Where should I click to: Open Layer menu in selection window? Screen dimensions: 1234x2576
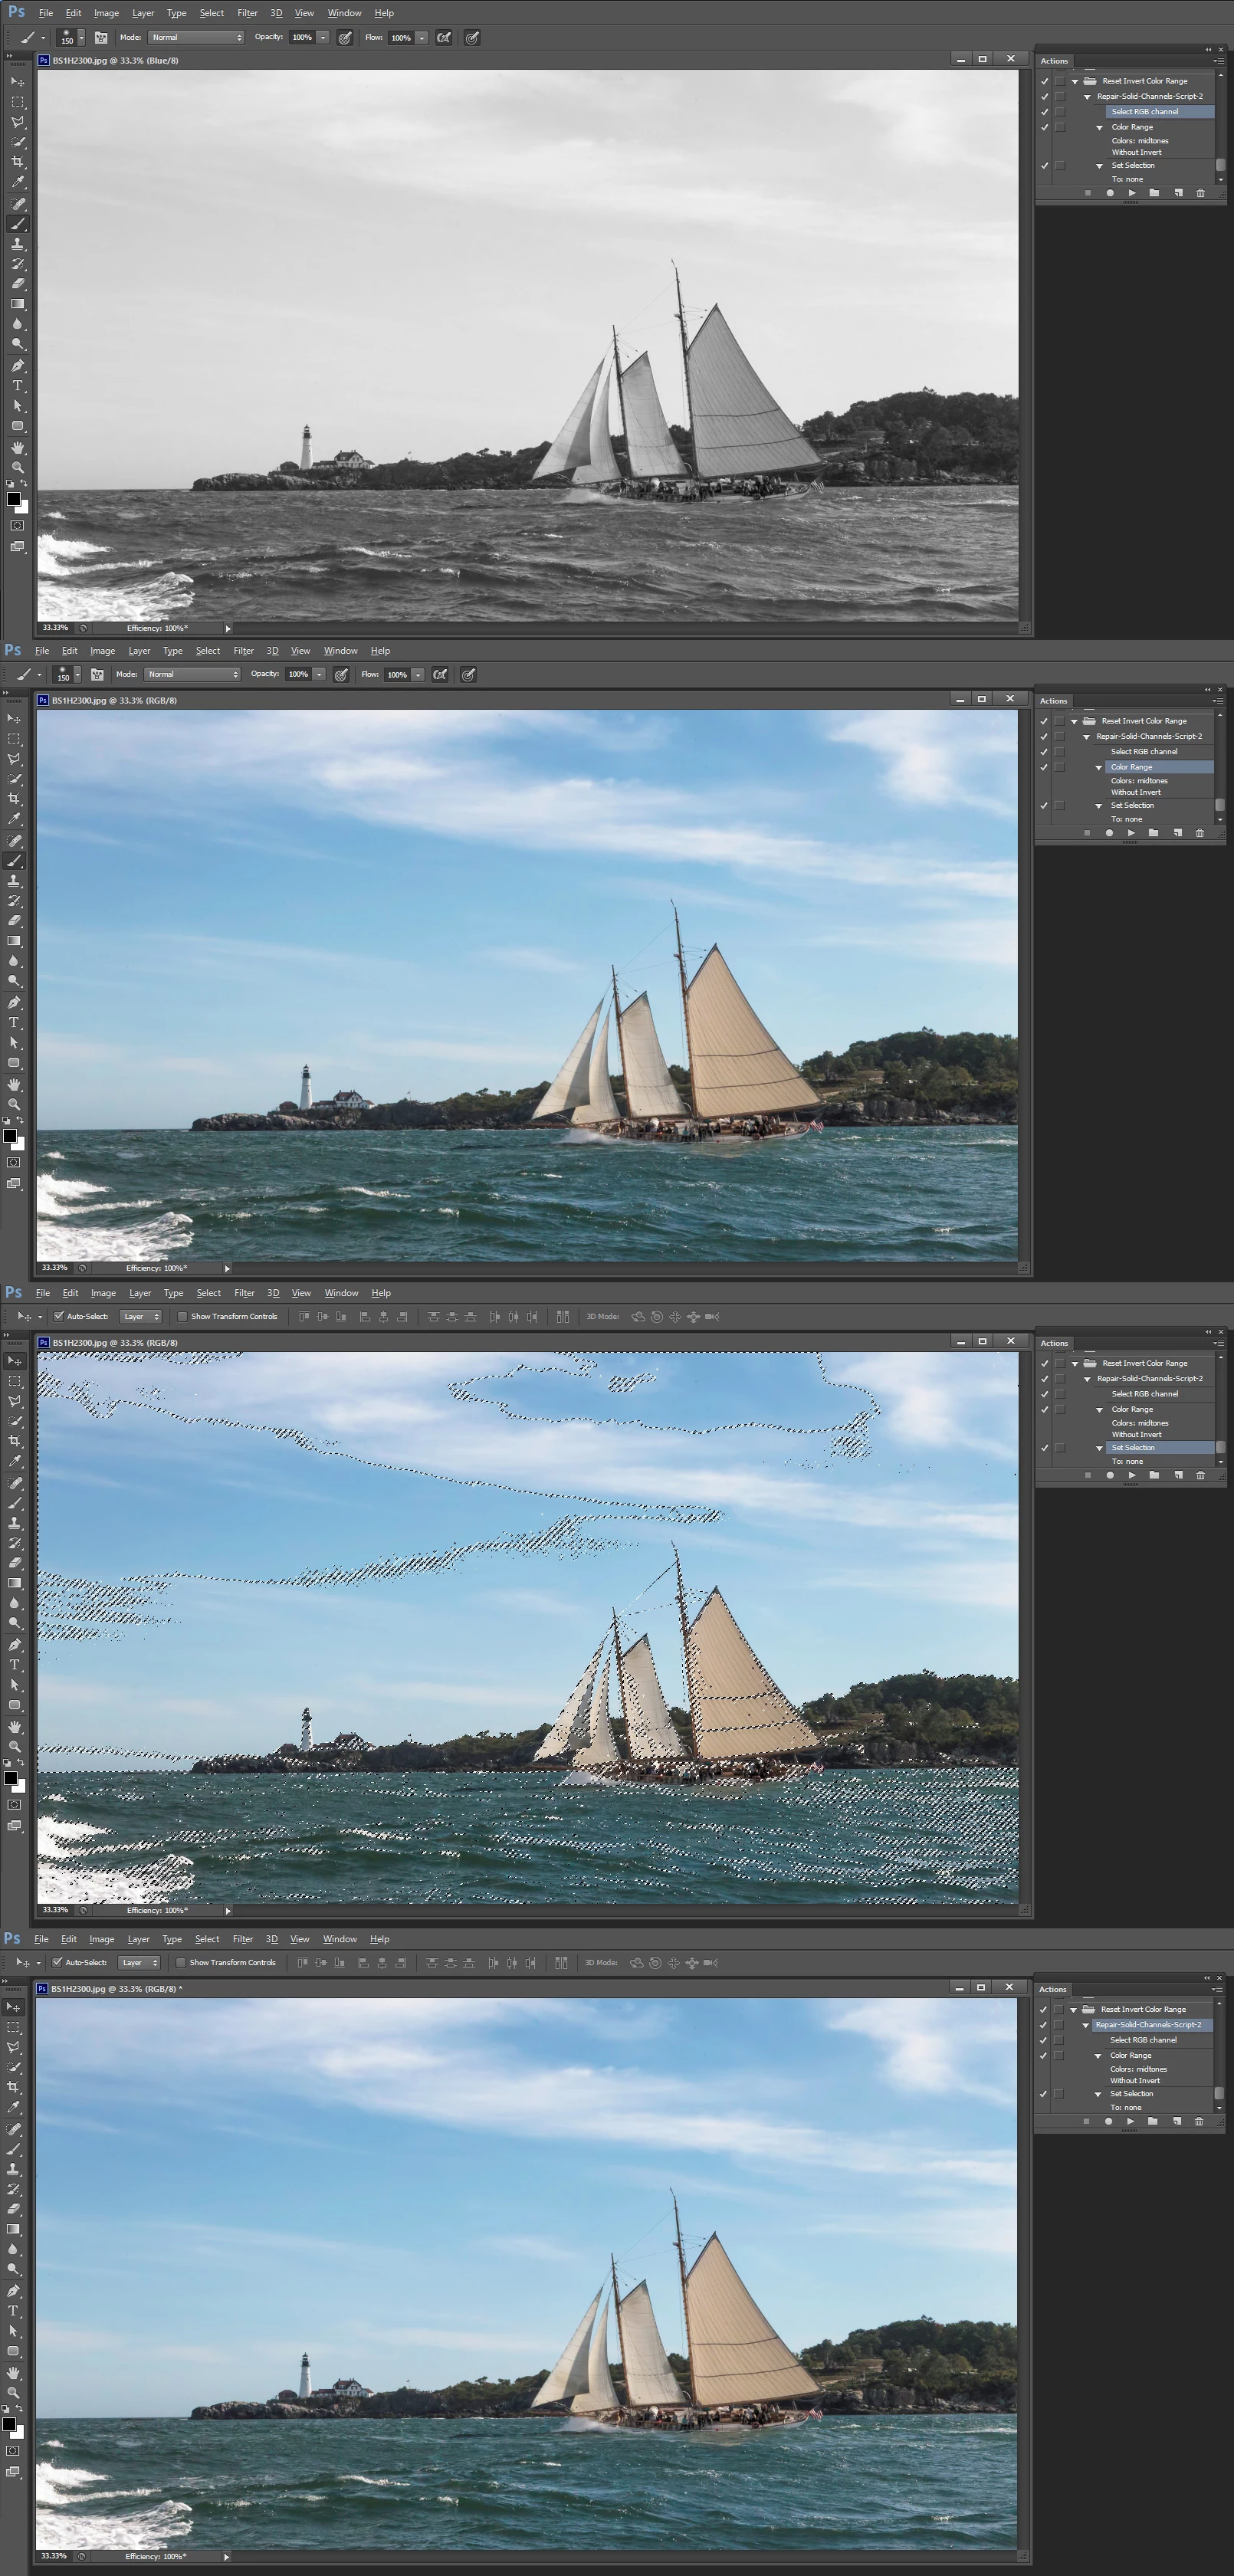coord(140,1292)
